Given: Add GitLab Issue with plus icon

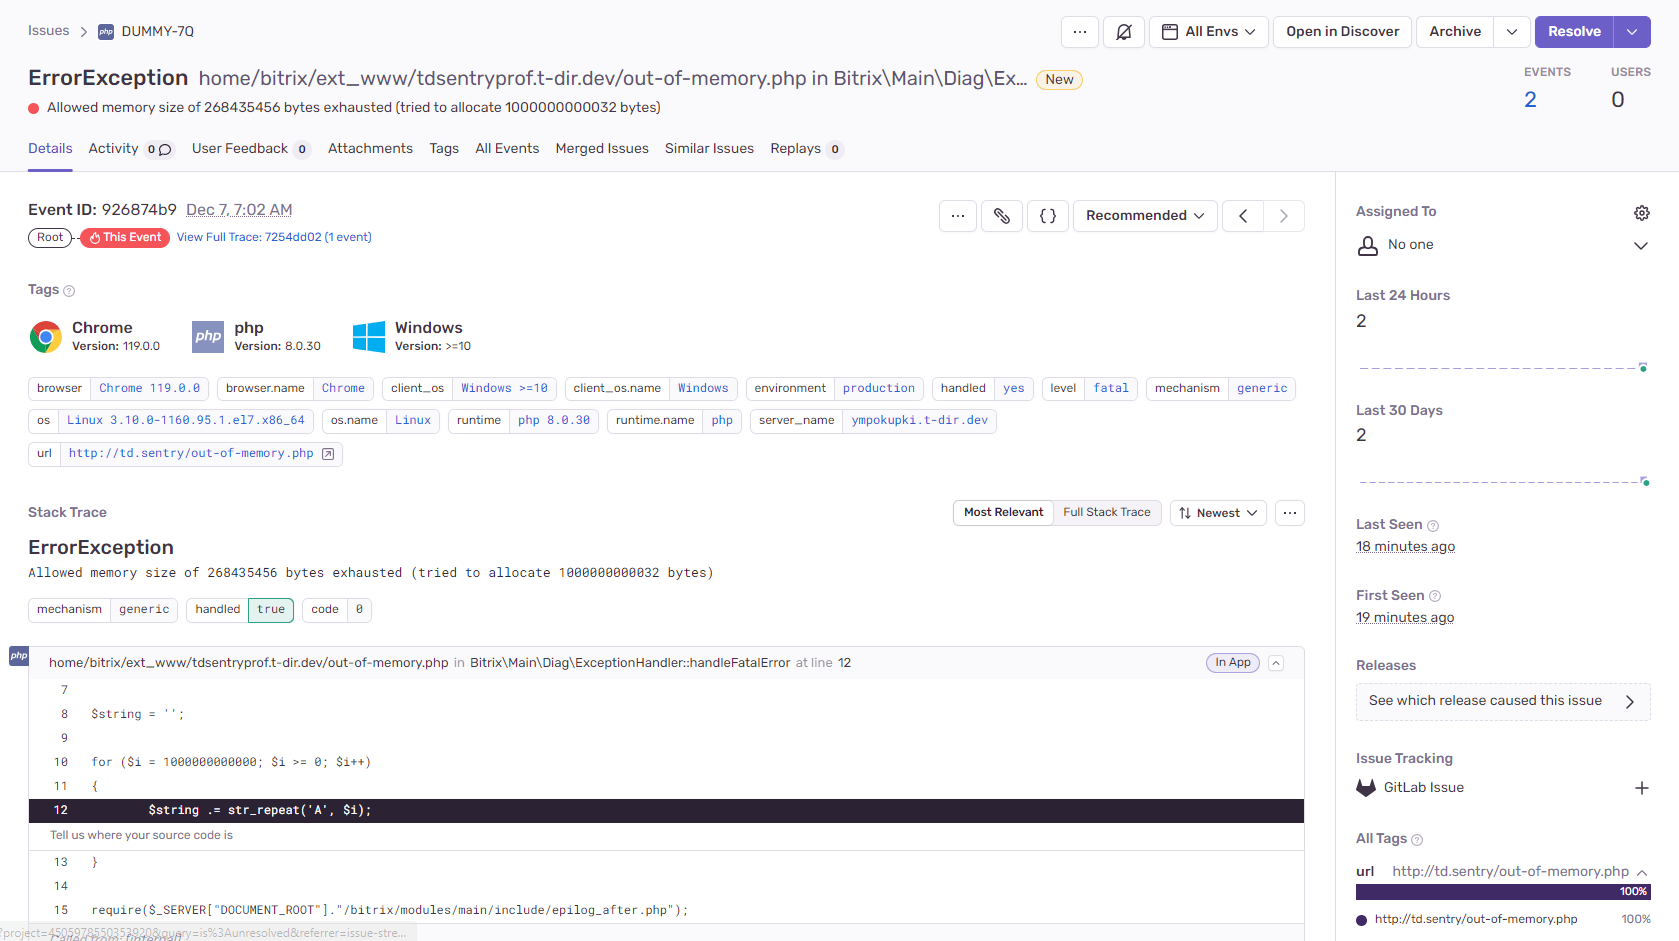Looking at the screenshot, I should coord(1641,788).
